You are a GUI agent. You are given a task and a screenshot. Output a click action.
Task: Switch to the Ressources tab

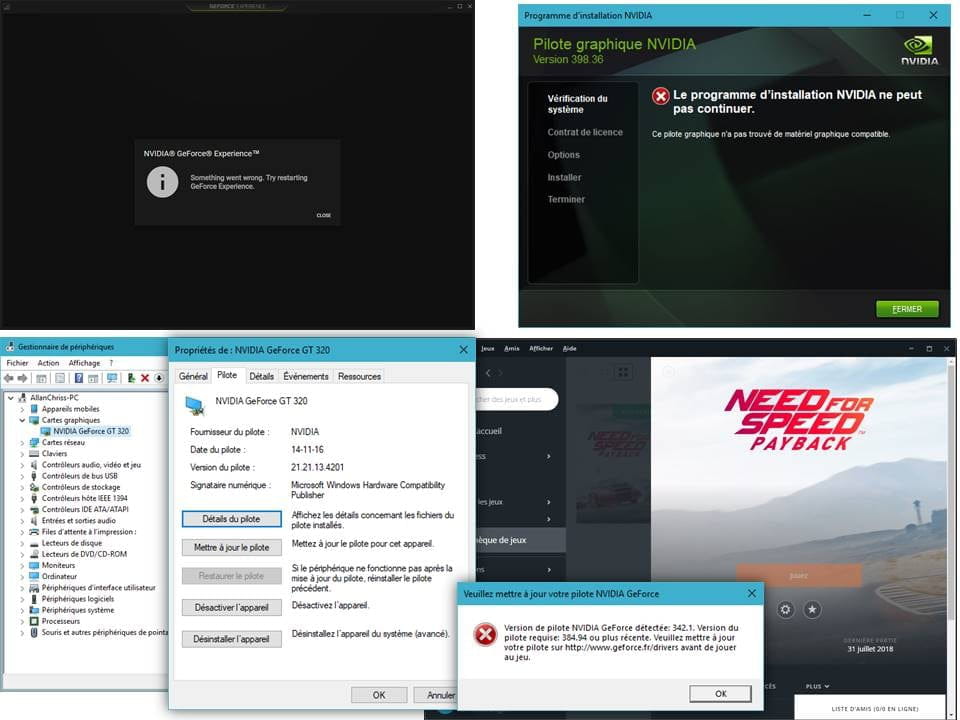(x=359, y=377)
